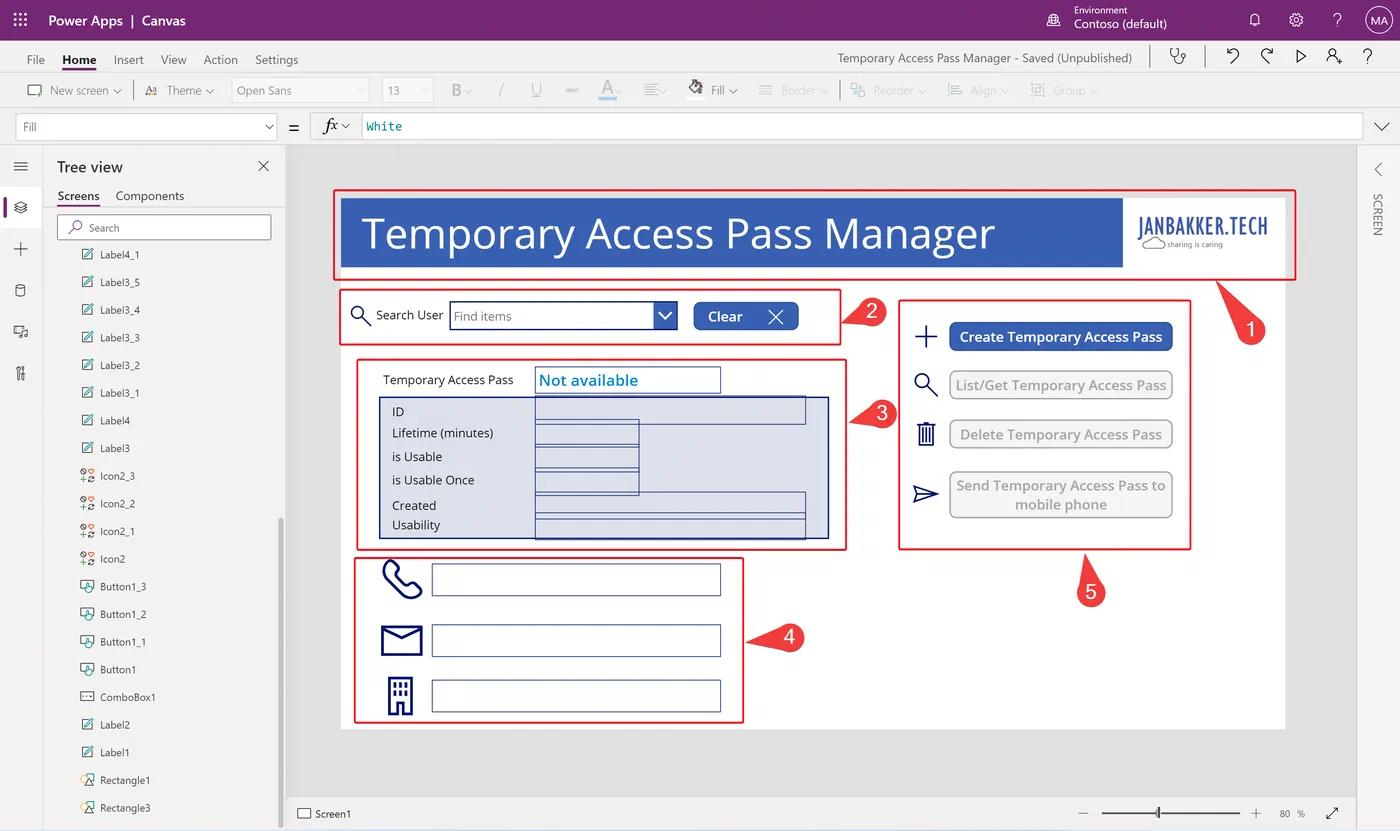Open notifications bell icon
This screenshot has width=1400, height=831.
[x=1255, y=20]
